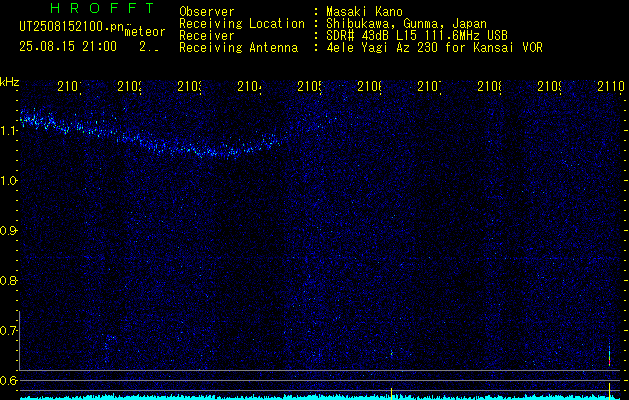Click the 2103 time axis label
This screenshot has height=400, width=629.
coord(189,86)
